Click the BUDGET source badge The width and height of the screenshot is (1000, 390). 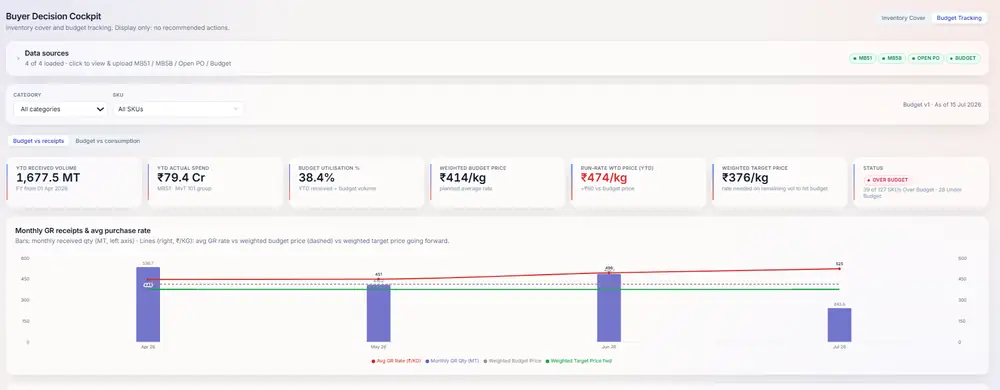point(963,58)
